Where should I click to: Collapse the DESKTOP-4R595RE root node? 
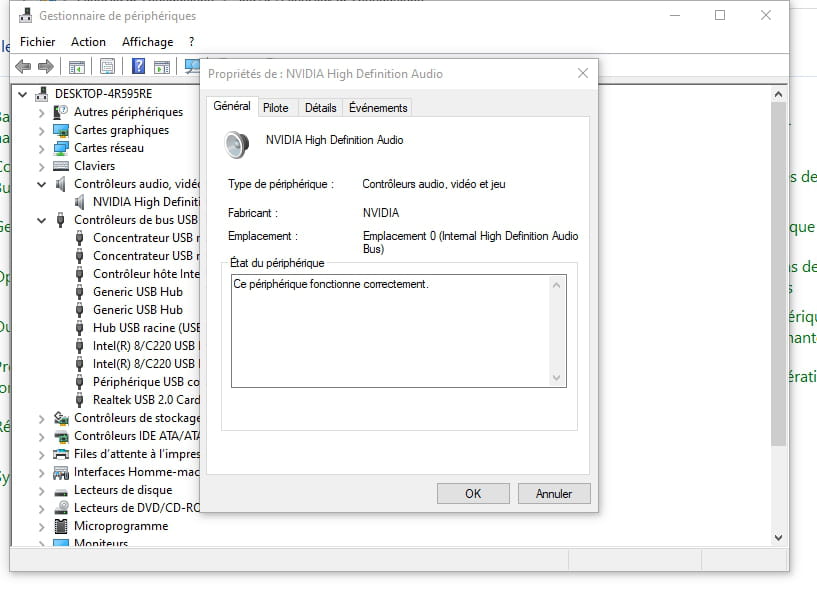point(22,94)
